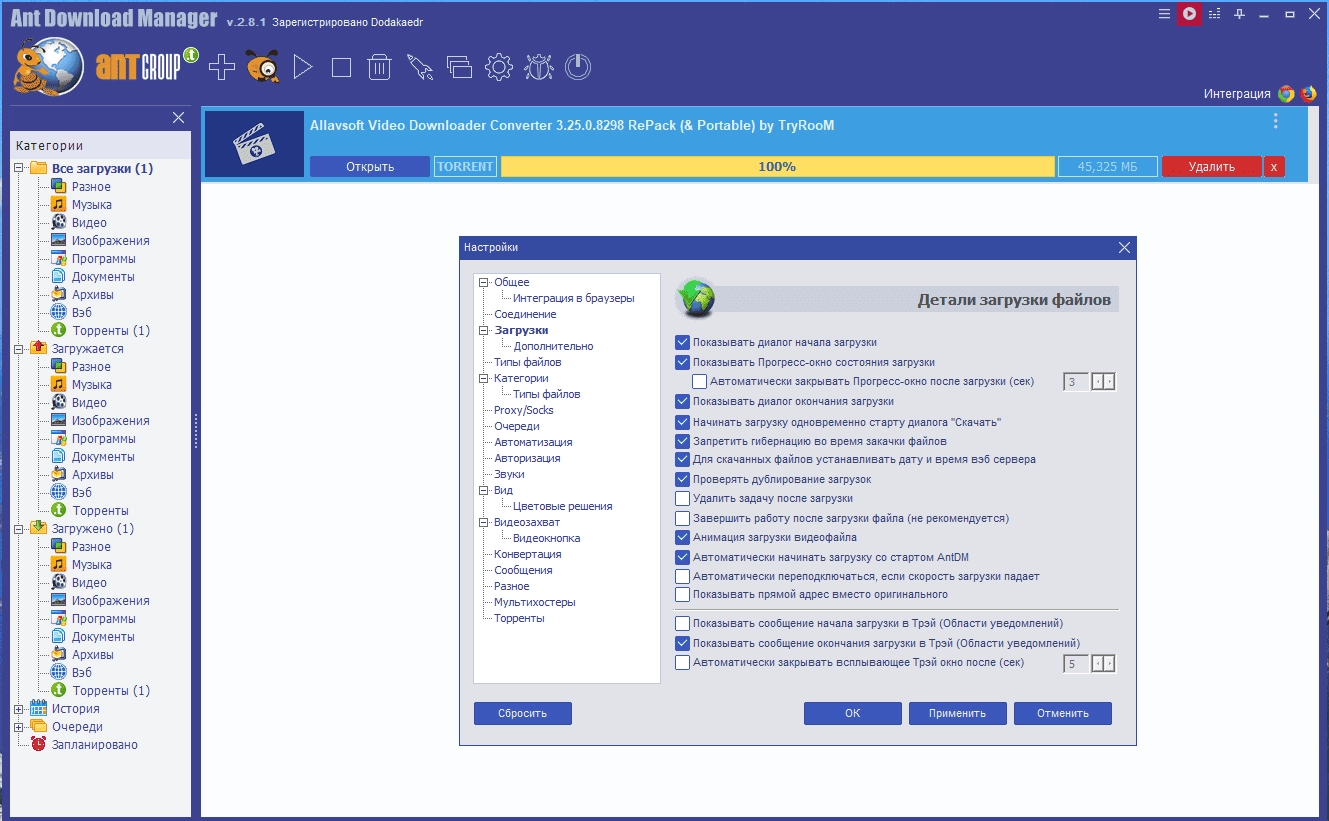Collapse the Загружается tree node
Image resolution: width=1329 pixels, height=821 pixels.
19,349
